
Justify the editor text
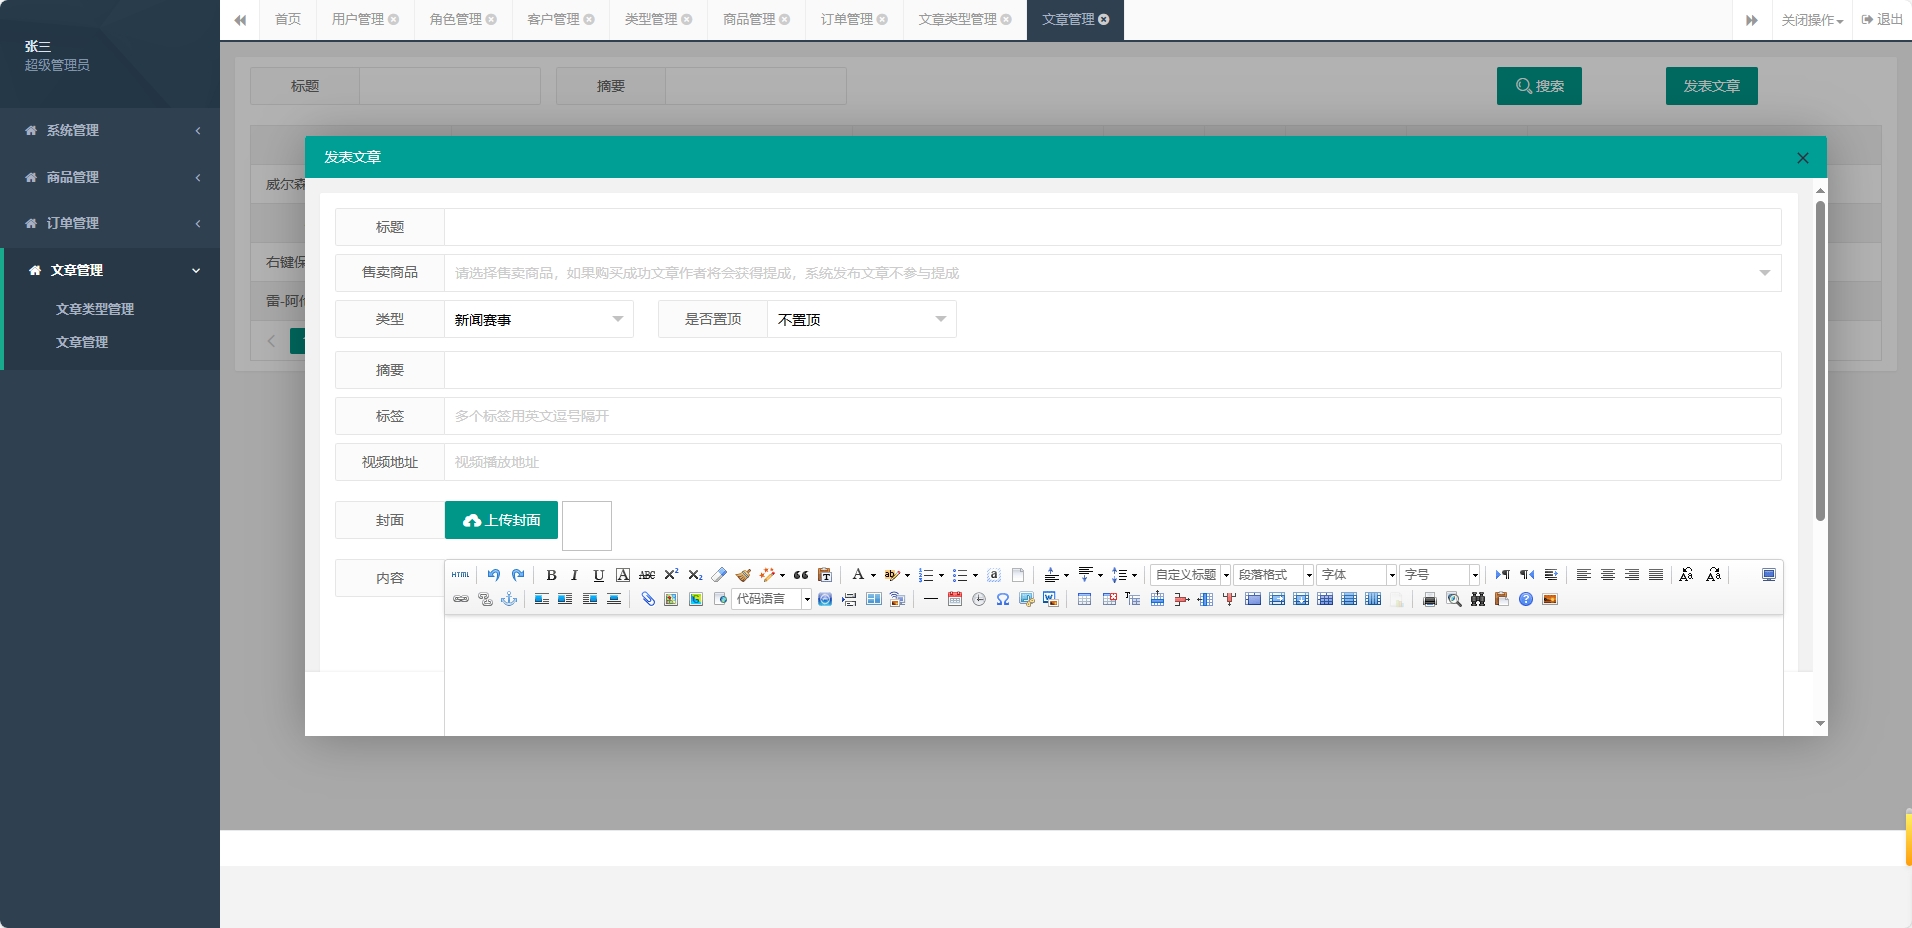(1656, 575)
